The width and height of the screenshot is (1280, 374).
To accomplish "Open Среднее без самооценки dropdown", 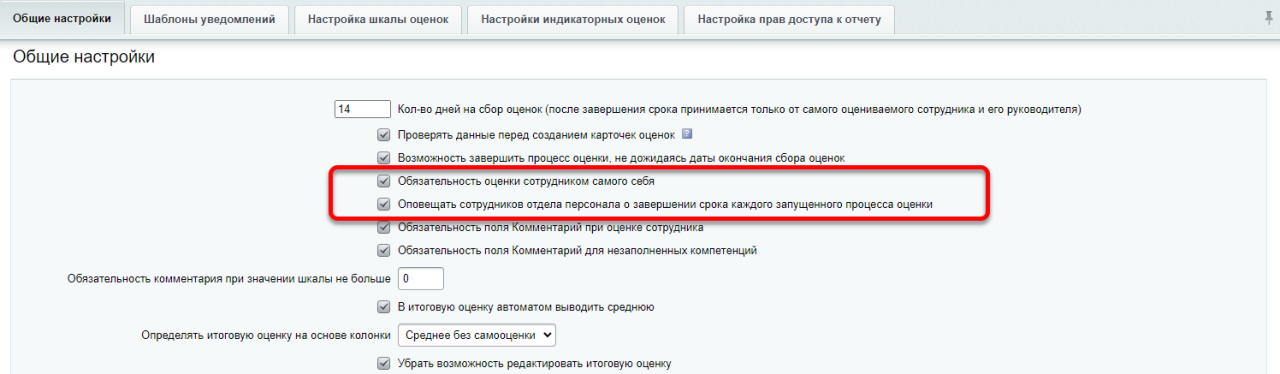I will pos(477,335).
